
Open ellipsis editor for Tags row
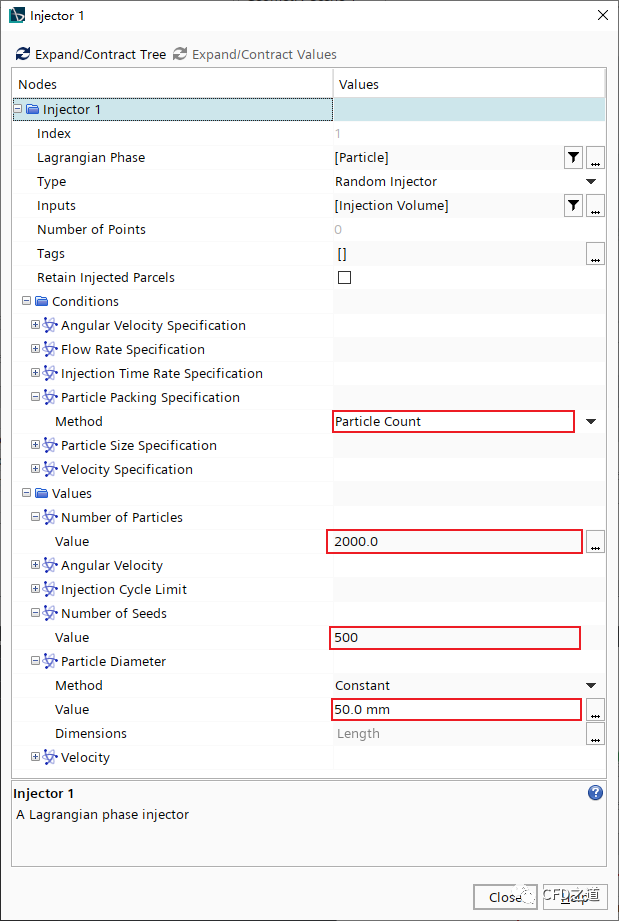pyautogui.click(x=596, y=254)
